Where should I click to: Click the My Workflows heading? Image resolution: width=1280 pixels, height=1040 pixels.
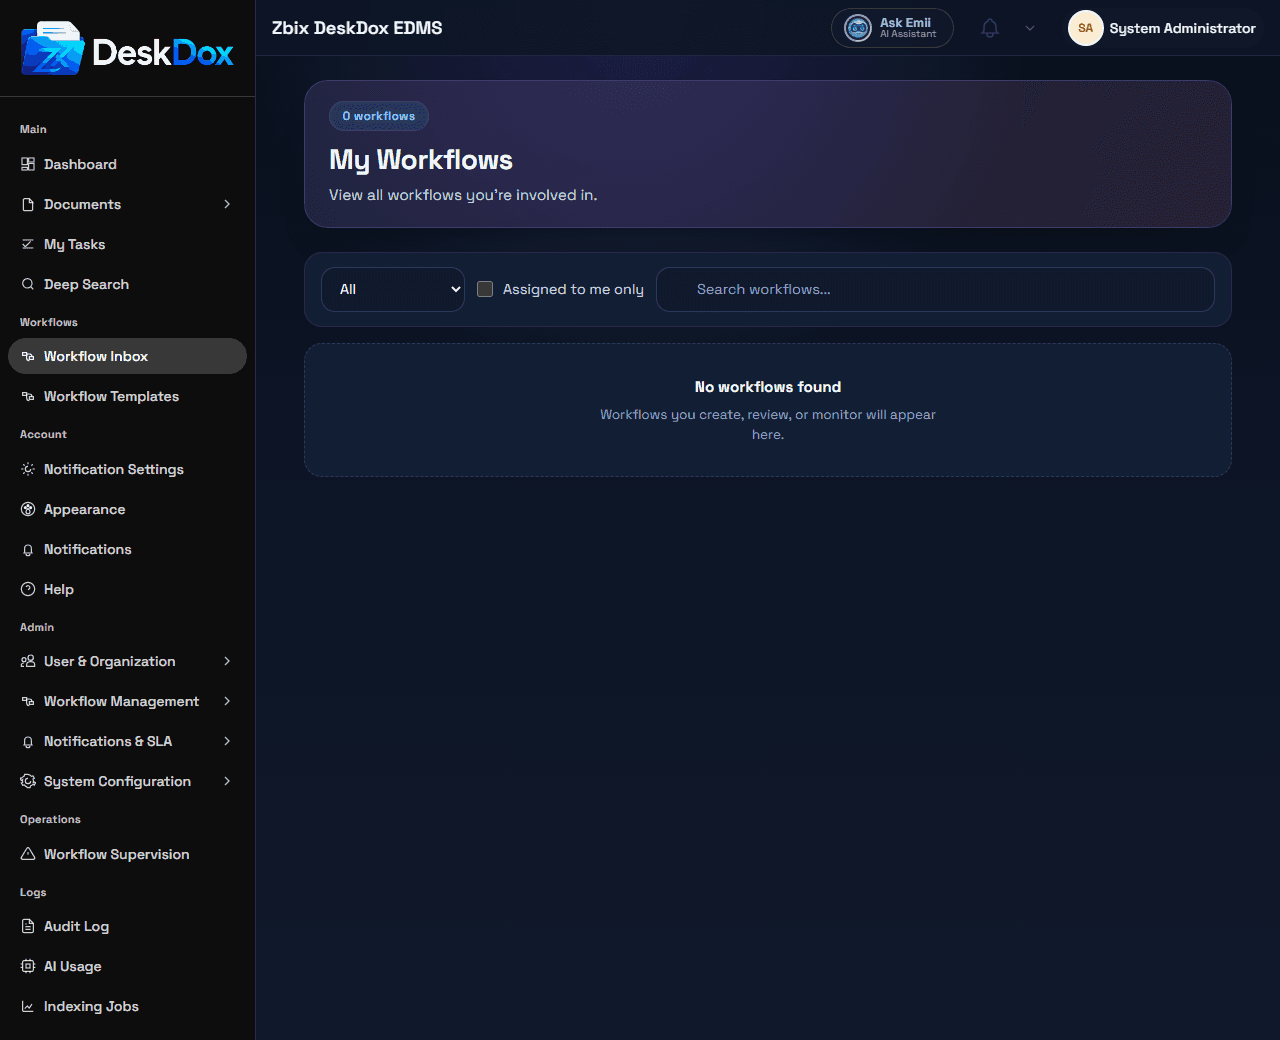[x=421, y=160]
